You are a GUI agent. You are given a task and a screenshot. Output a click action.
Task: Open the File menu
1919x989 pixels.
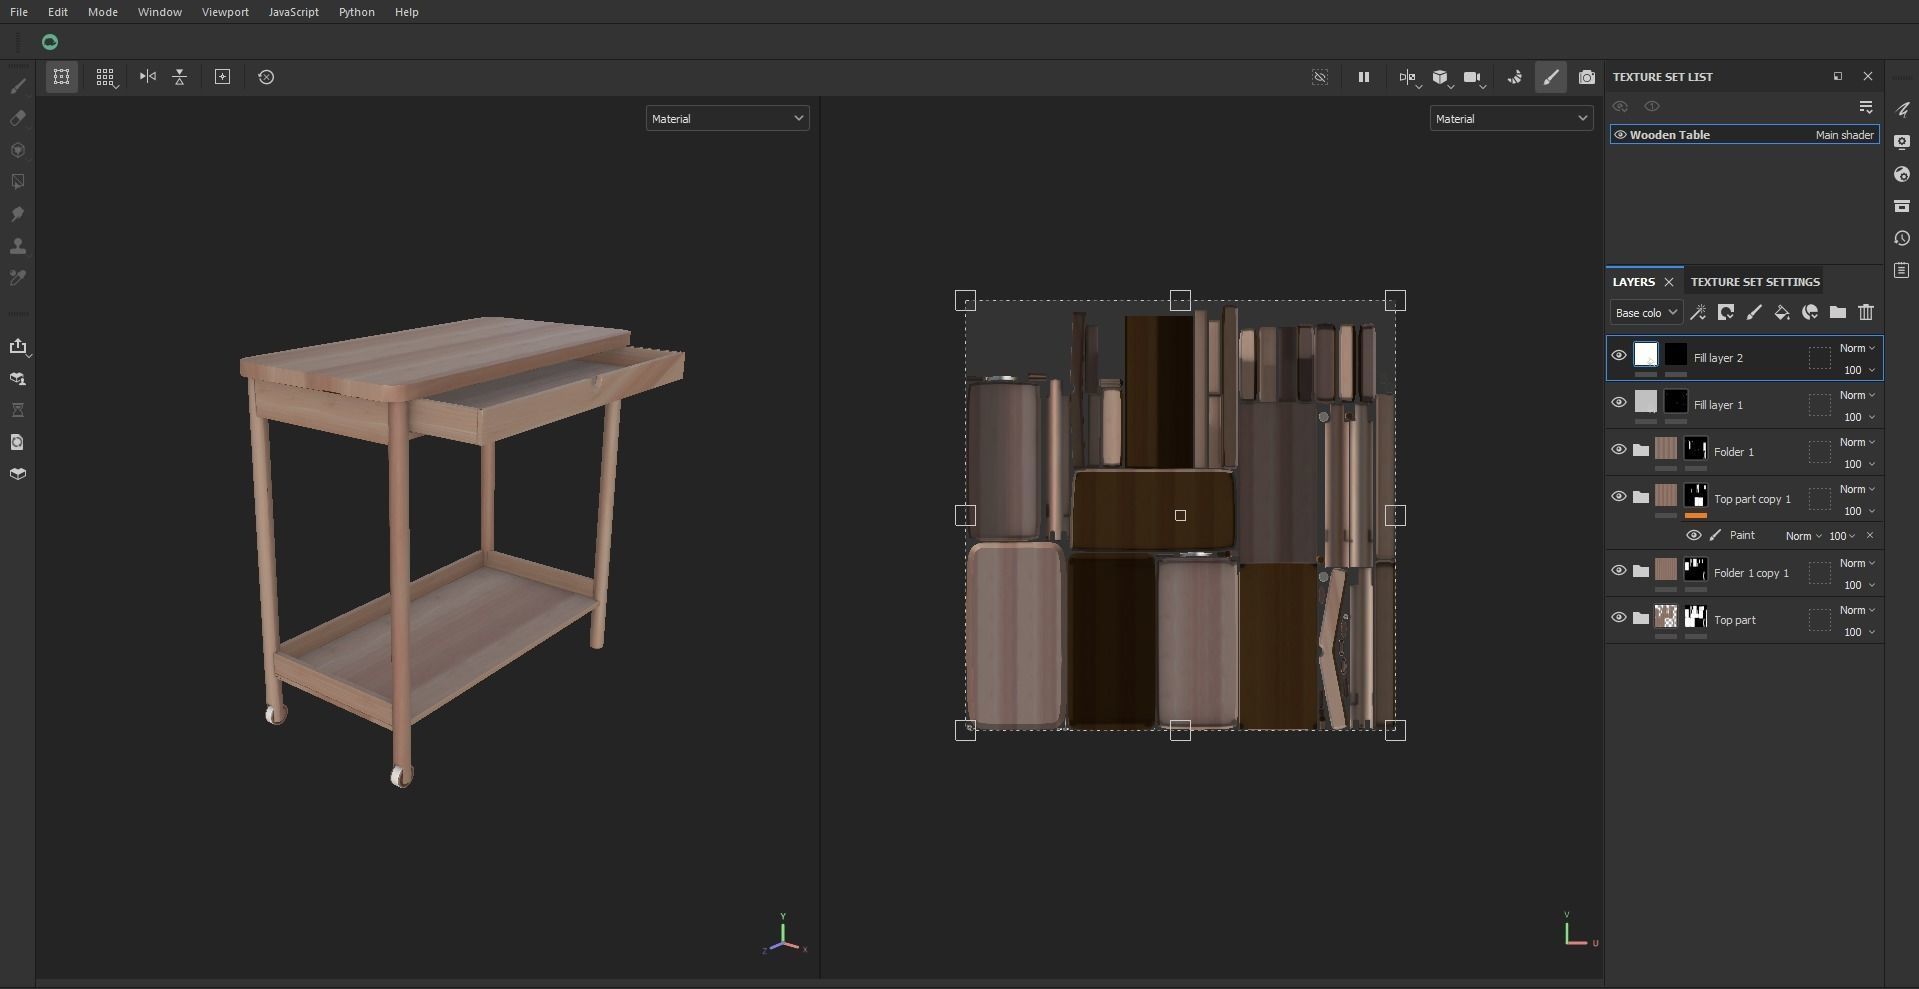(x=19, y=12)
